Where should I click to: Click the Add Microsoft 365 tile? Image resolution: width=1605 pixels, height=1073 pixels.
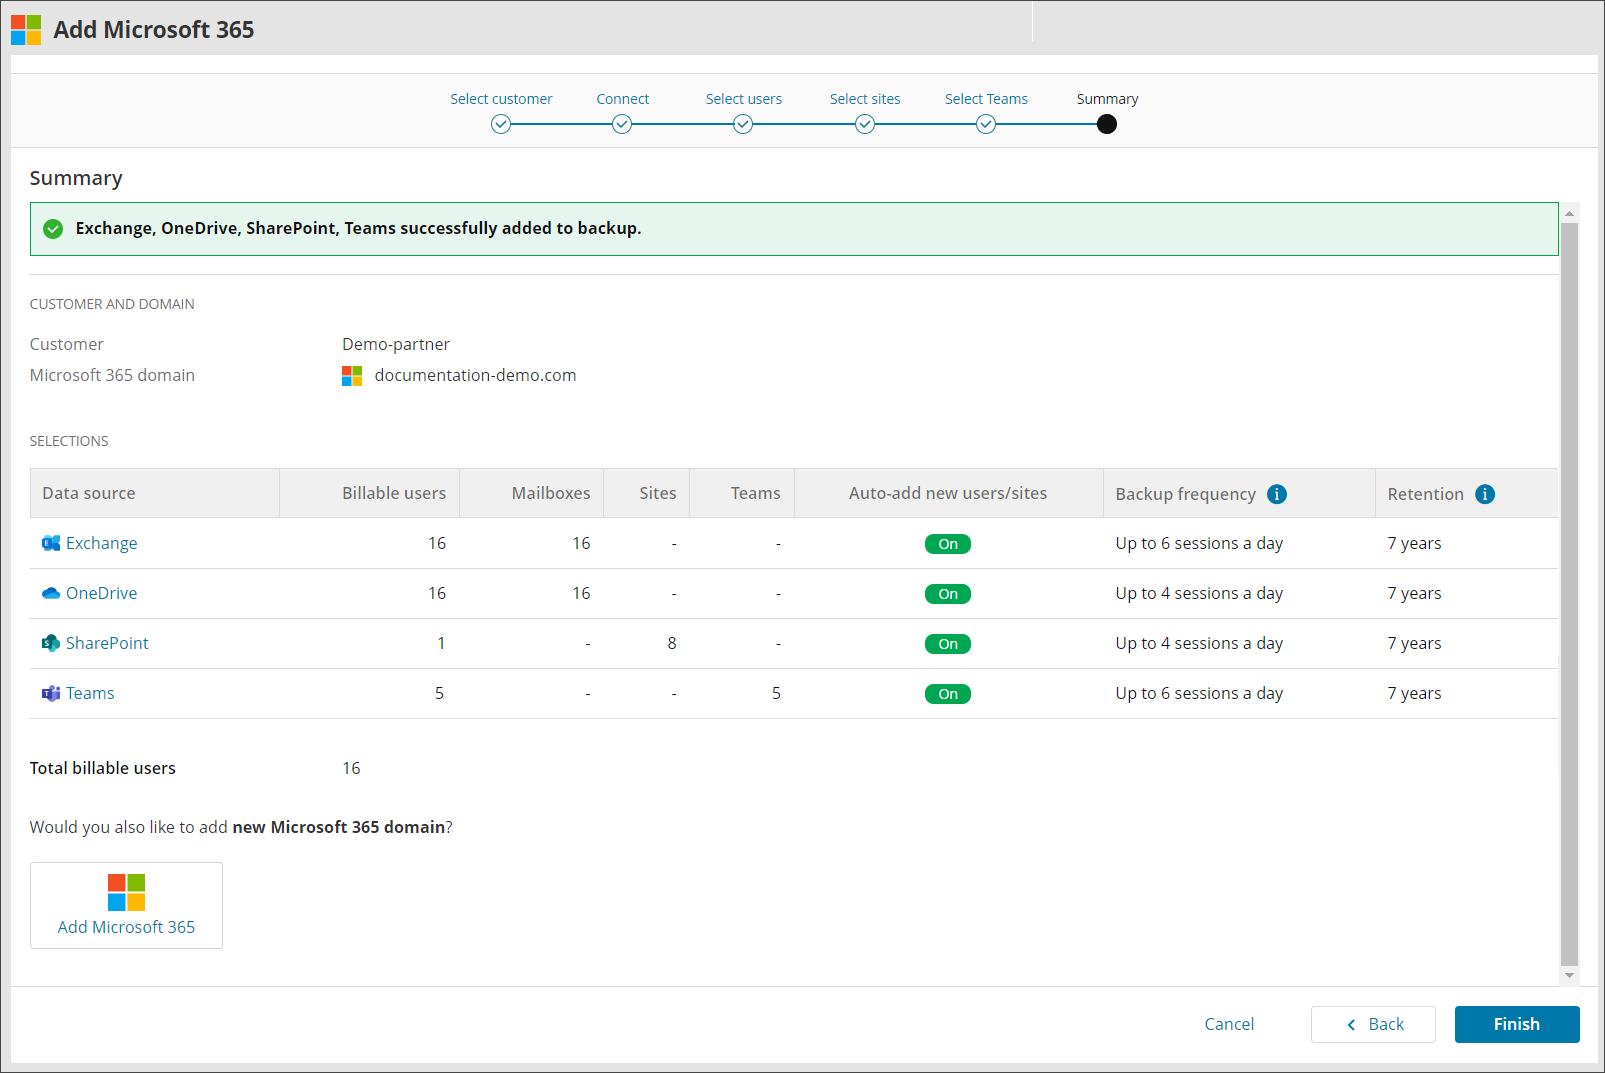(x=126, y=905)
